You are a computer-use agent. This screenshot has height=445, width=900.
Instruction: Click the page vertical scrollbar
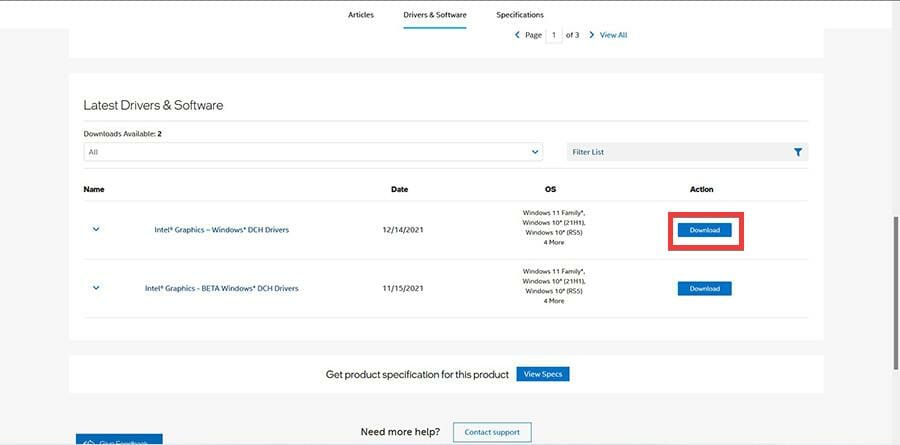click(x=896, y=293)
